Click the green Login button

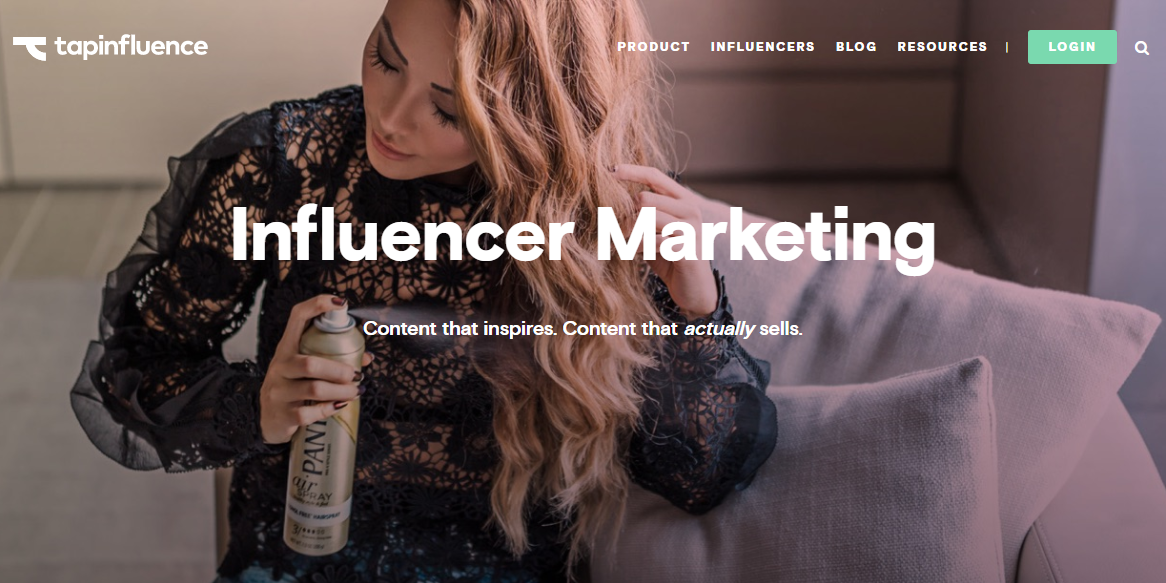[x=1072, y=47]
